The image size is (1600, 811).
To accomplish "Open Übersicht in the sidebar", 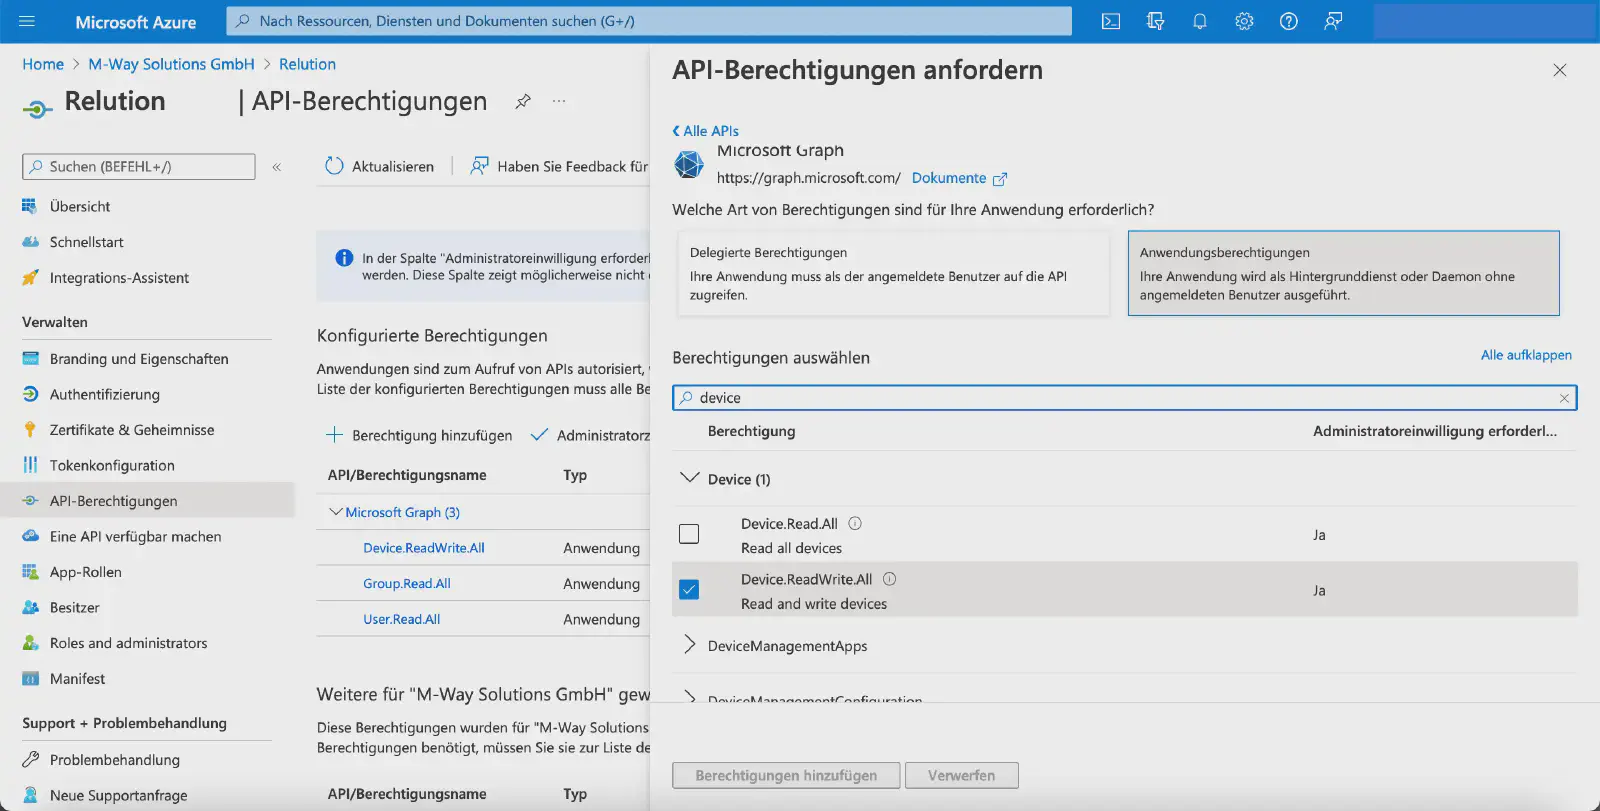I will click(80, 206).
